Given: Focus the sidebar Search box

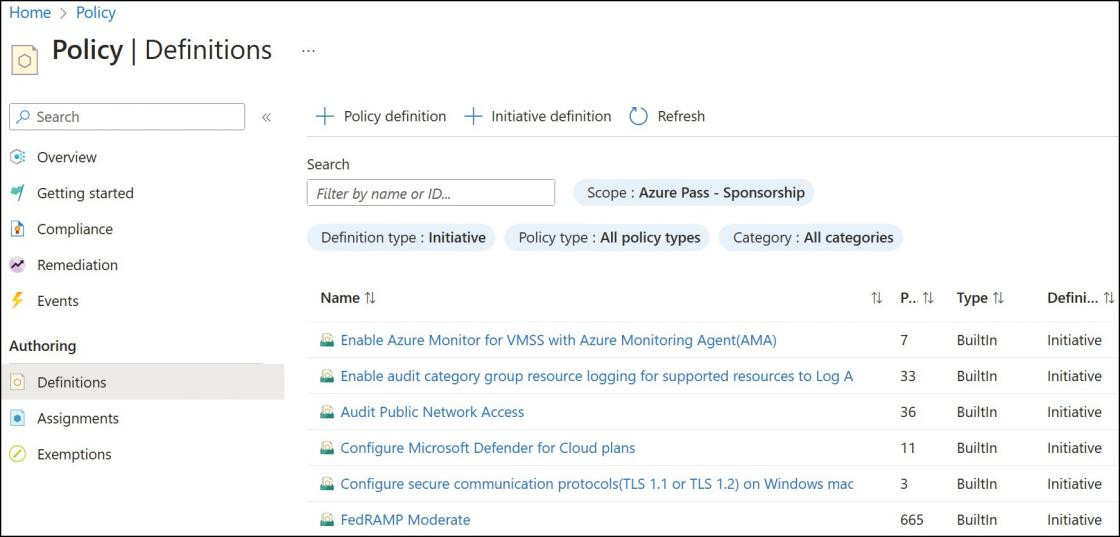Looking at the screenshot, I should pos(127,117).
